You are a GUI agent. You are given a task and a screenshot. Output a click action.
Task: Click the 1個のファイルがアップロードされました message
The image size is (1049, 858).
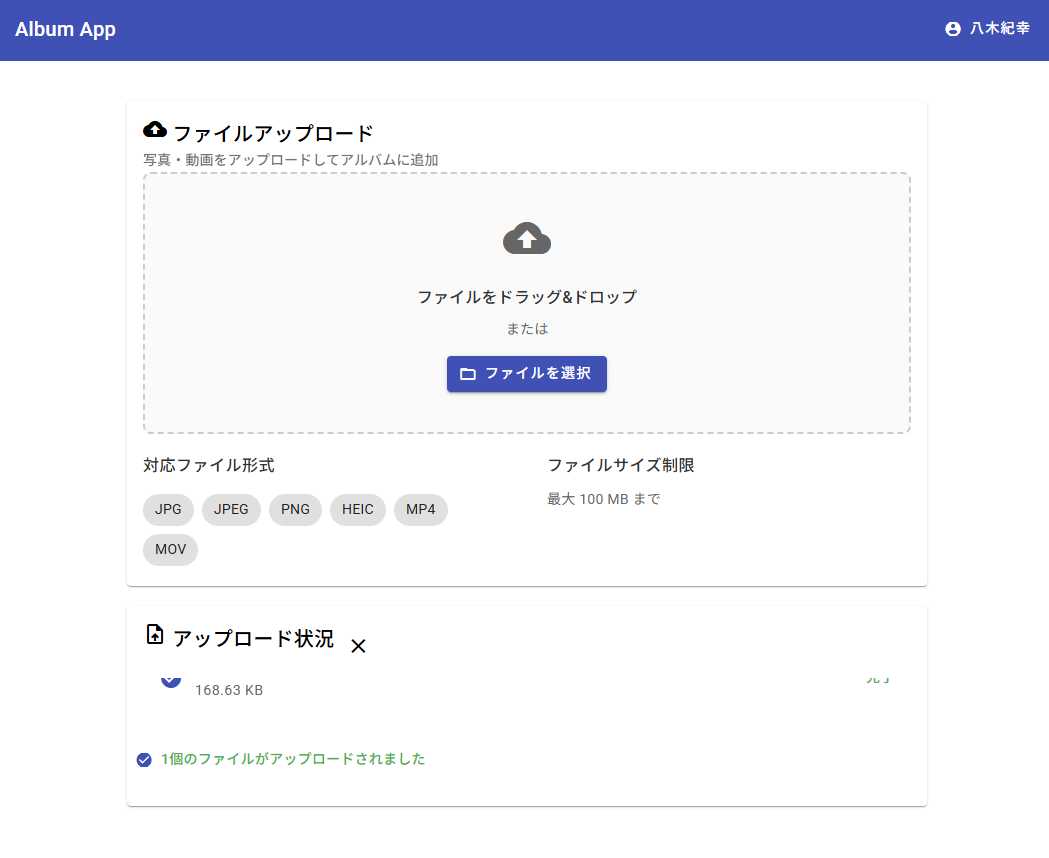293,759
